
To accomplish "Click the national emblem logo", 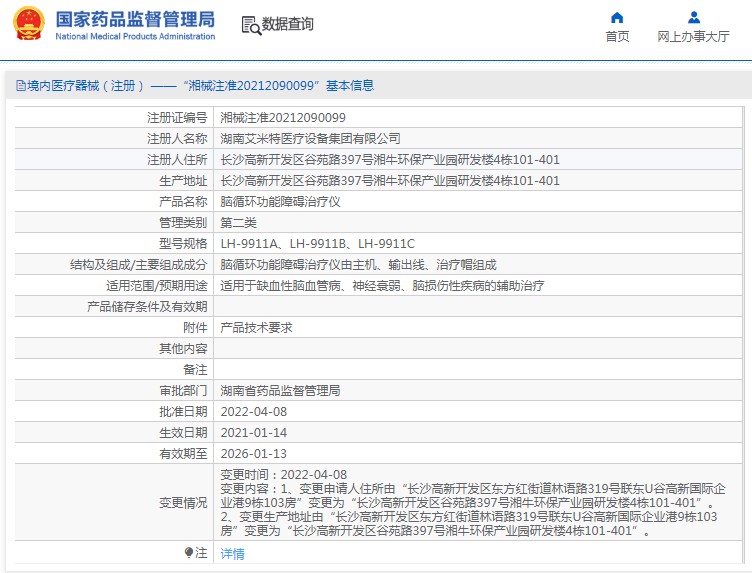I will pos(29,25).
